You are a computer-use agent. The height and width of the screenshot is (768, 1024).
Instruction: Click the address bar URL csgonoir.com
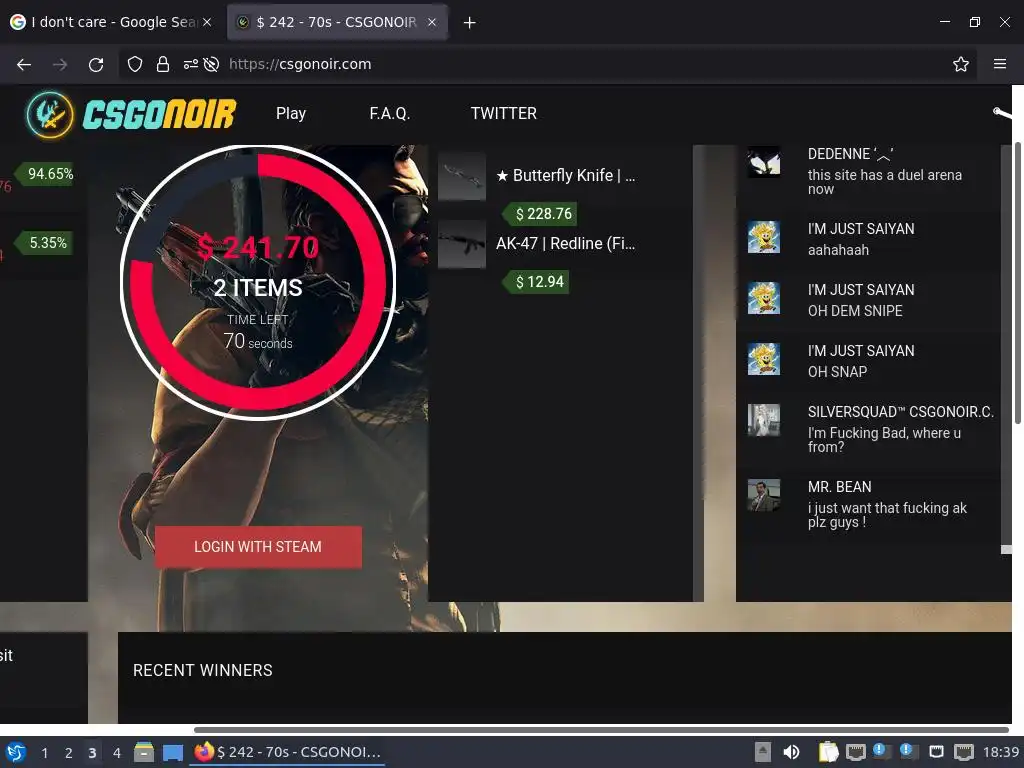click(300, 64)
